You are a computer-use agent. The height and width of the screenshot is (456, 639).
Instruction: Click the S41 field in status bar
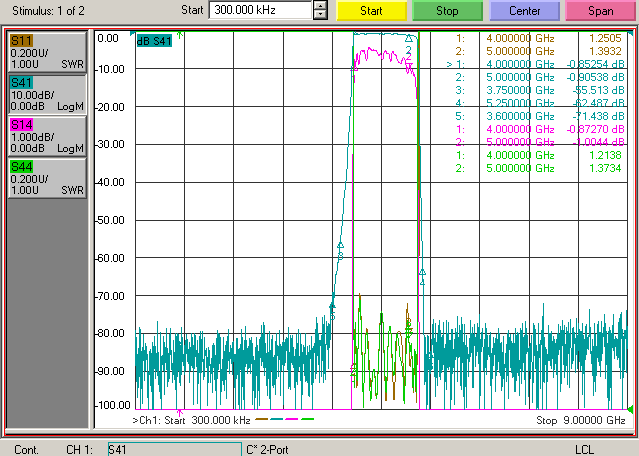pyautogui.click(x=175, y=449)
